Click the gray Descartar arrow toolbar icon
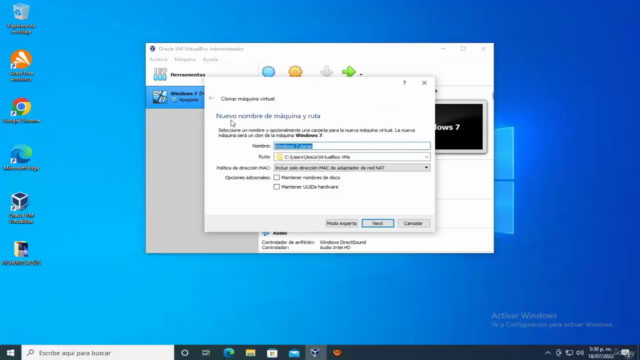This screenshot has height=360, width=640. (326, 72)
